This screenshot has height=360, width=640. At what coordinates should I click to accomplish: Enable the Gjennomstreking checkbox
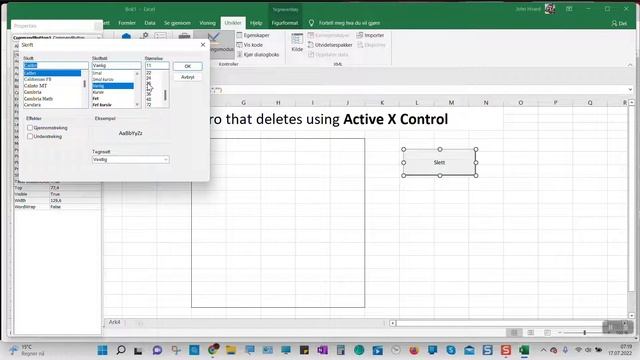point(30,128)
